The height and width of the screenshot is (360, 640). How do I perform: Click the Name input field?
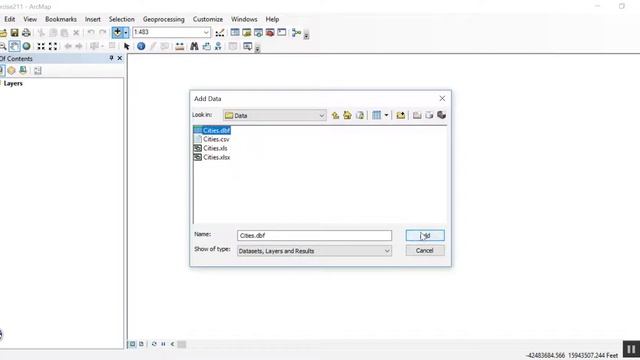point(314,236)
